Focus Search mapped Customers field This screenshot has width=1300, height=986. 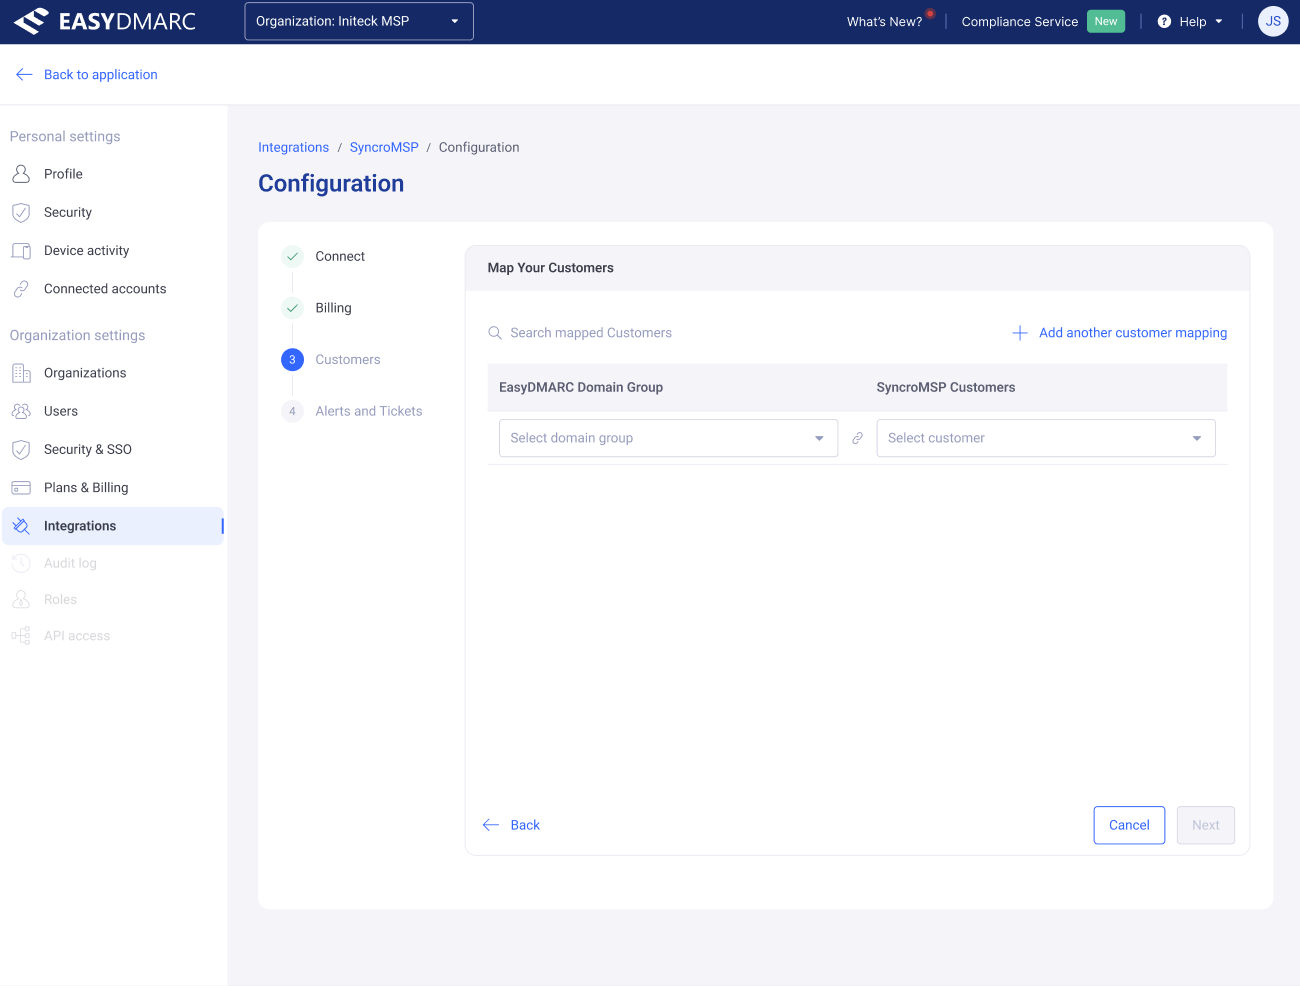[591, 333]
